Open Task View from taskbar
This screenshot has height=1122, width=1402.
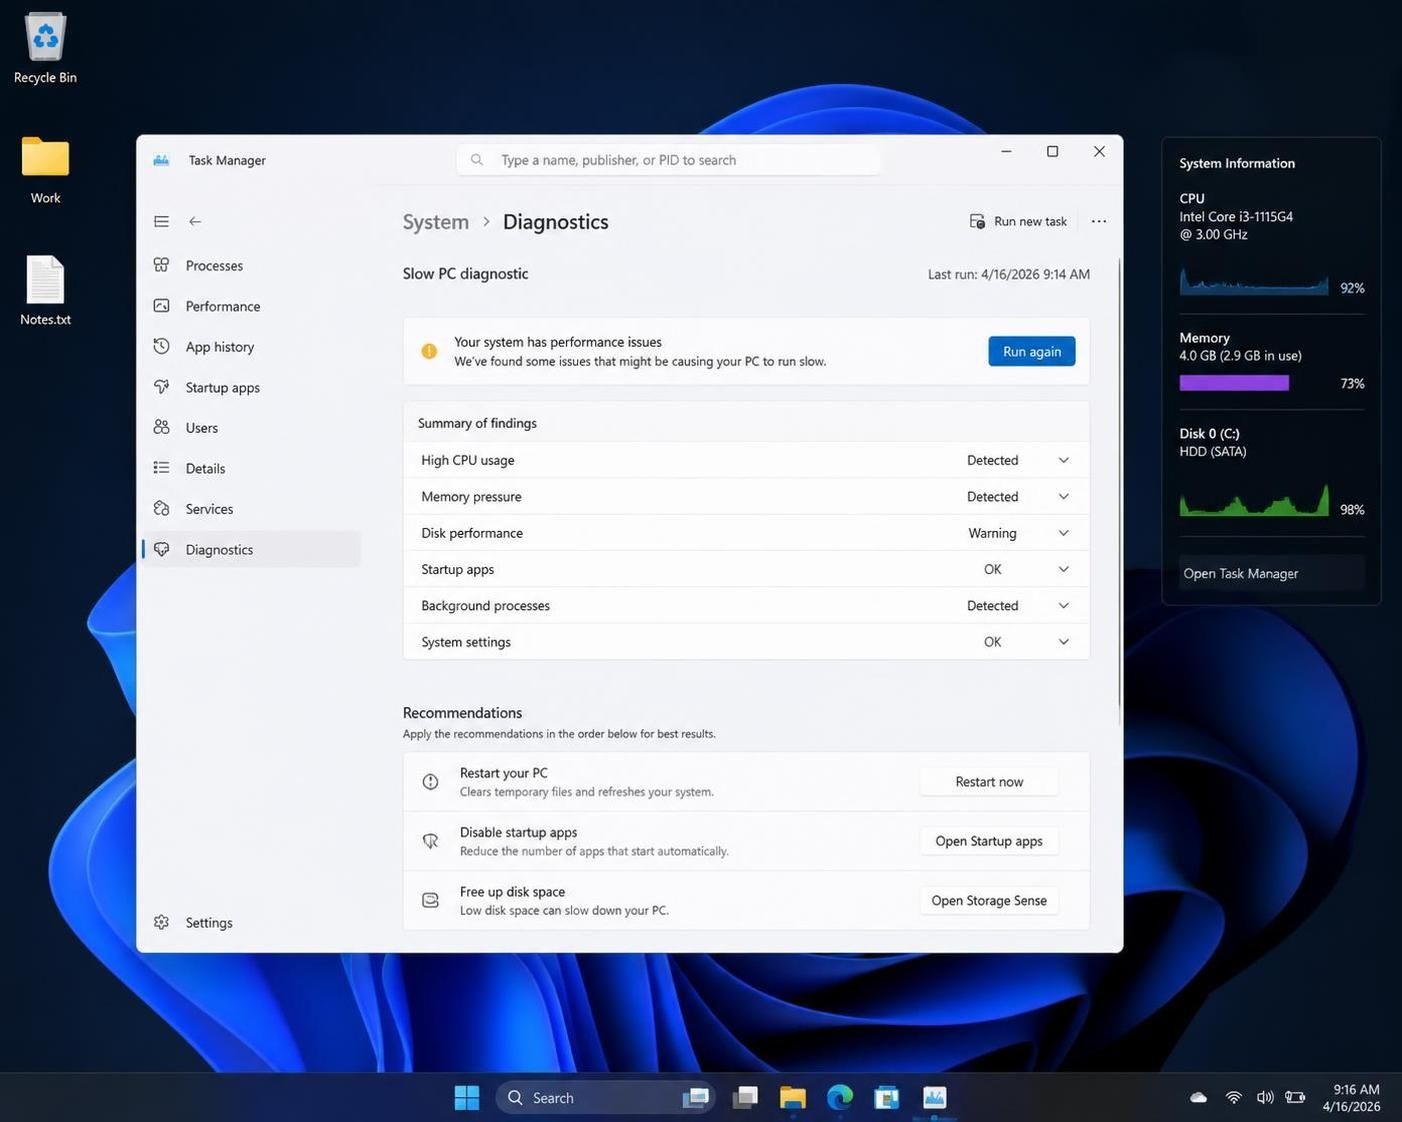pos(745,1098)
